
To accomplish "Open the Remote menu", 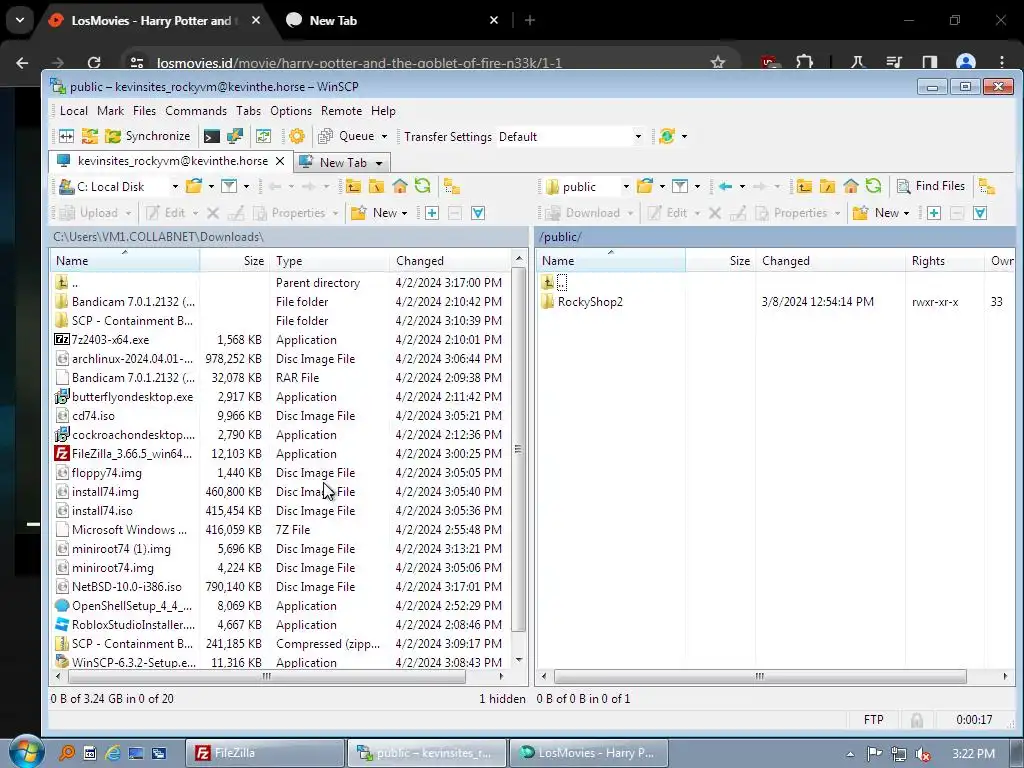I will [x=341, y=111].
